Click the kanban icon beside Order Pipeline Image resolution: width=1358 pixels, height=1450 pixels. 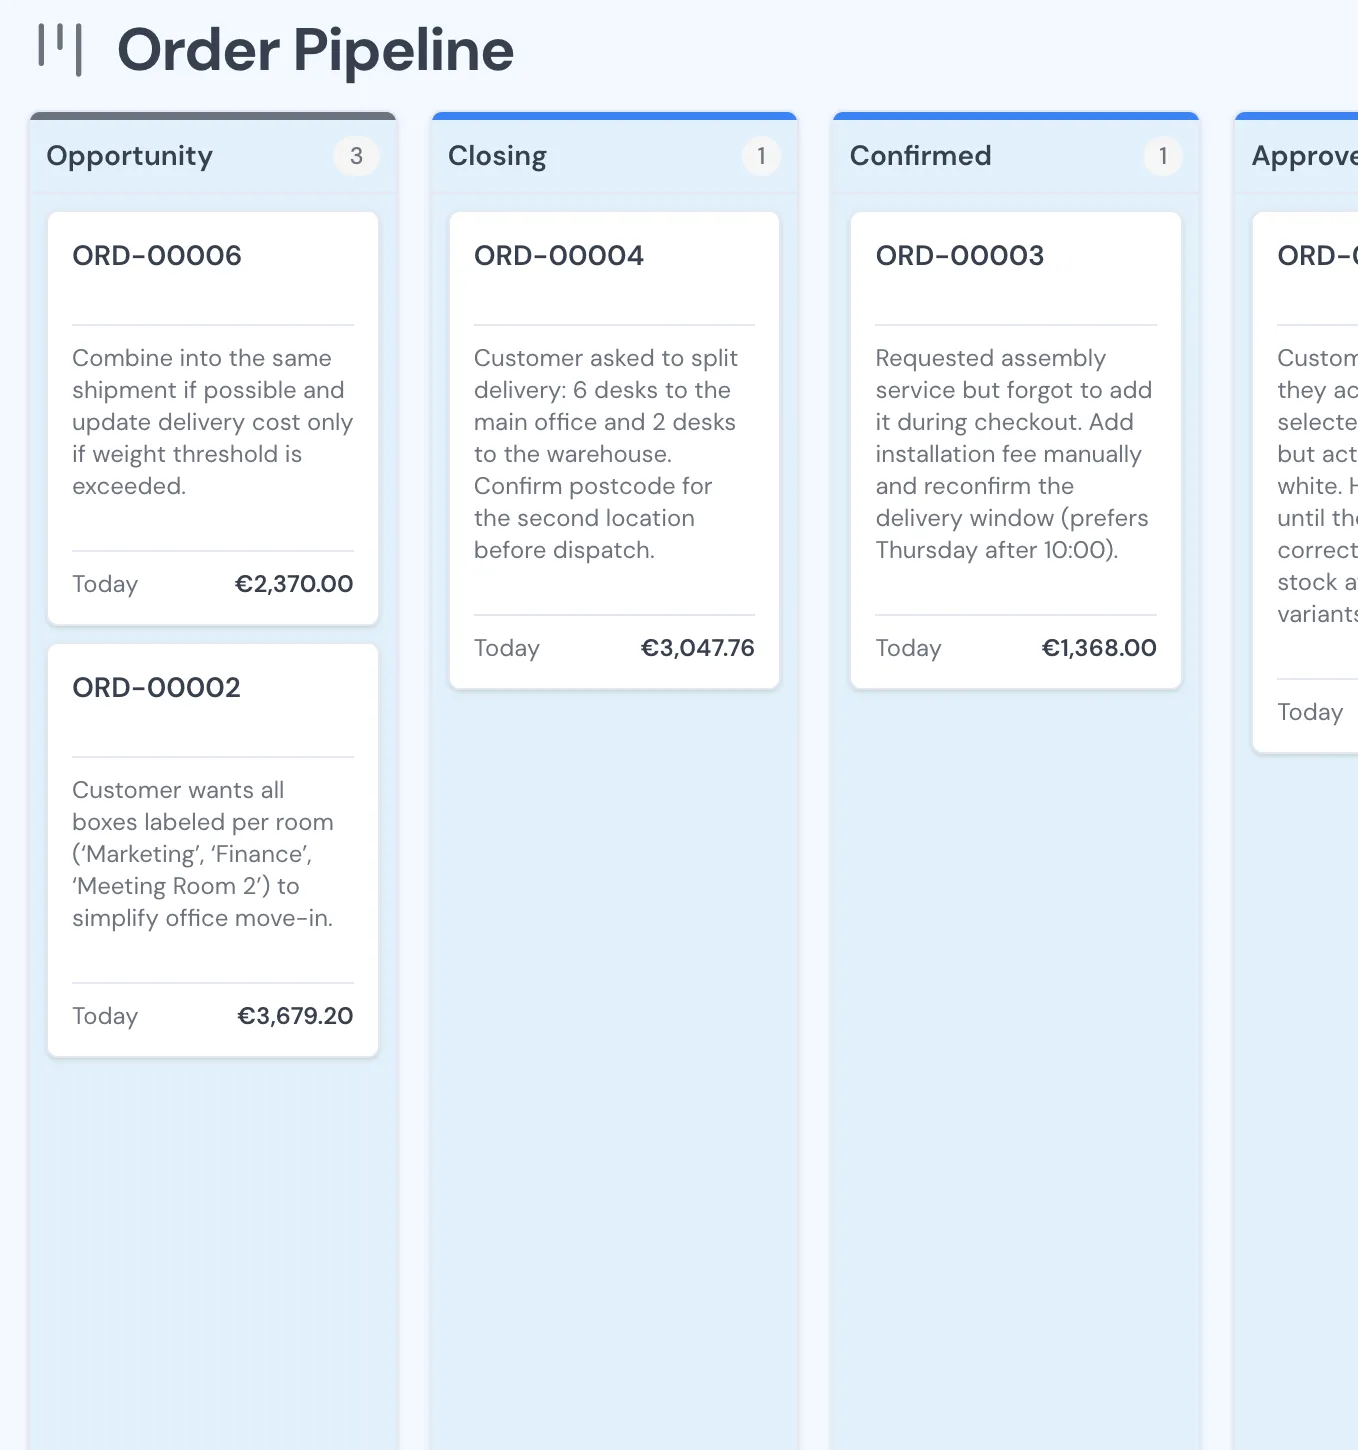(60, 50)
